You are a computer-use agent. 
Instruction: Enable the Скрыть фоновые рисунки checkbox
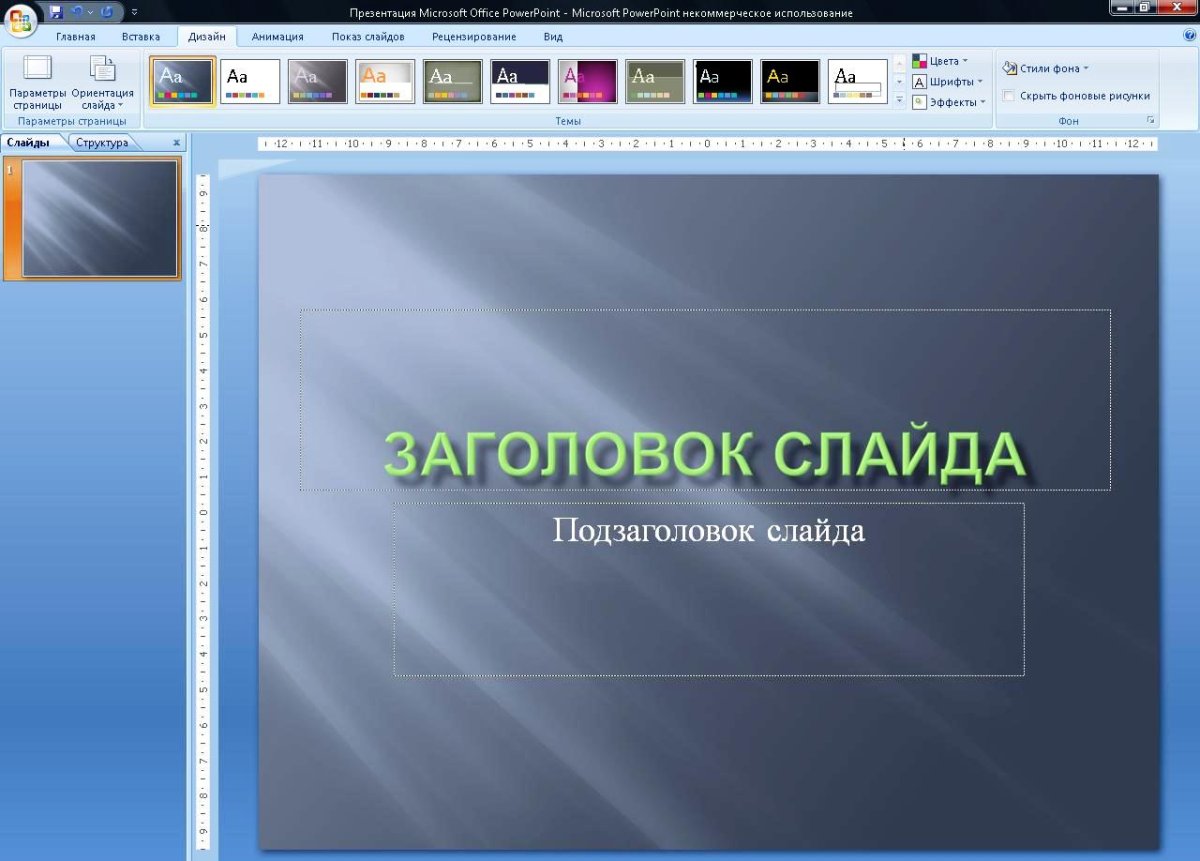pos(1010,94)
